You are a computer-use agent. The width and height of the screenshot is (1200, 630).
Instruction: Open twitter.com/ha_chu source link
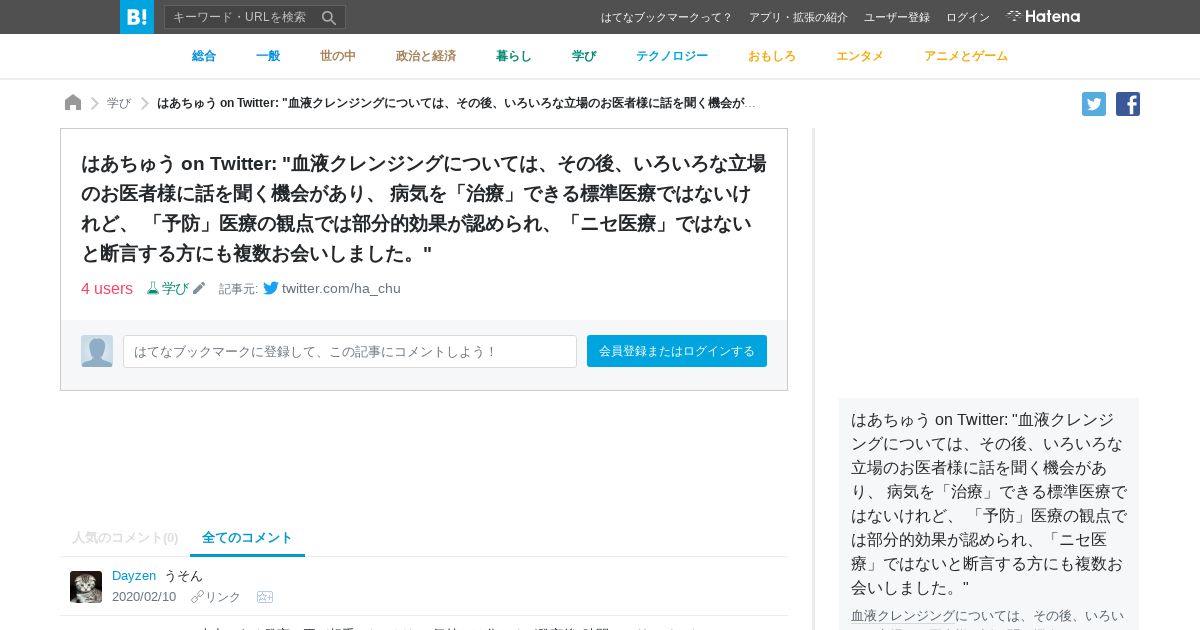point(341,288)
